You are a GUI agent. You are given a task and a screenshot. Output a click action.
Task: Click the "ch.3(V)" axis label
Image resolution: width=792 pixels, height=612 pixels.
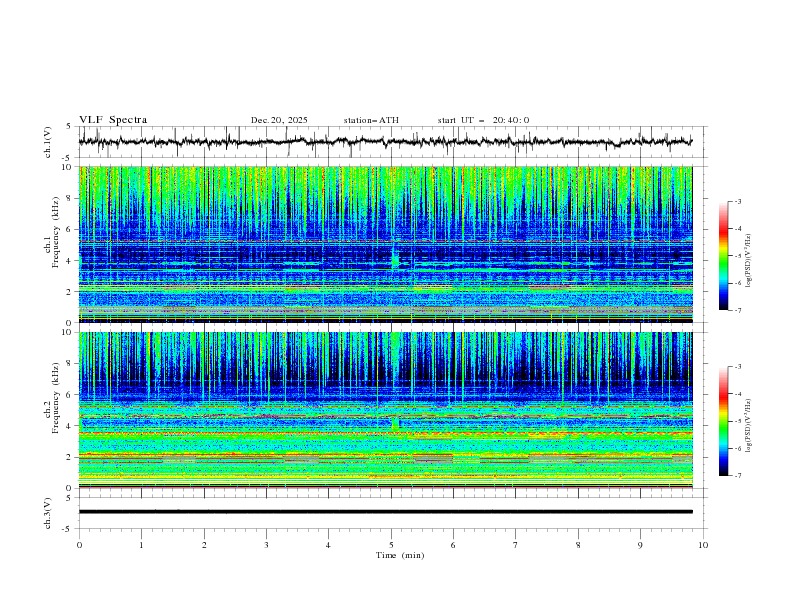48,513
